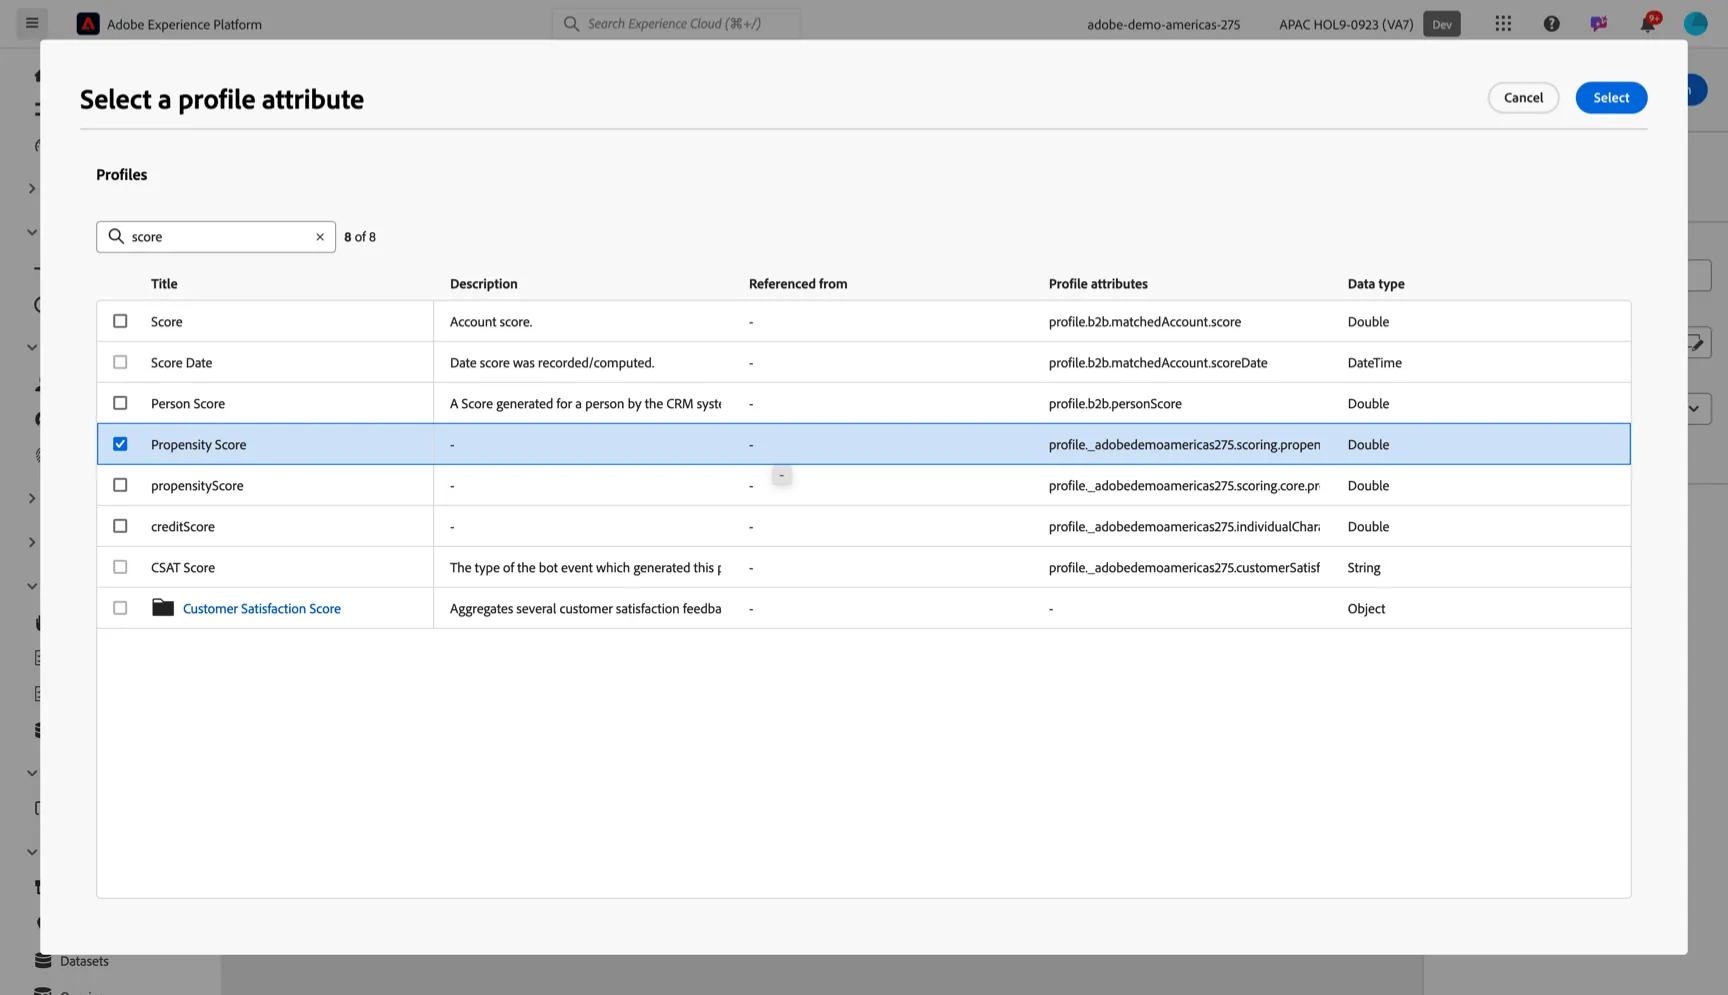The image size is (1728, 995).
Task: Open the app switcher grid icon
Action: [1503, 24]
